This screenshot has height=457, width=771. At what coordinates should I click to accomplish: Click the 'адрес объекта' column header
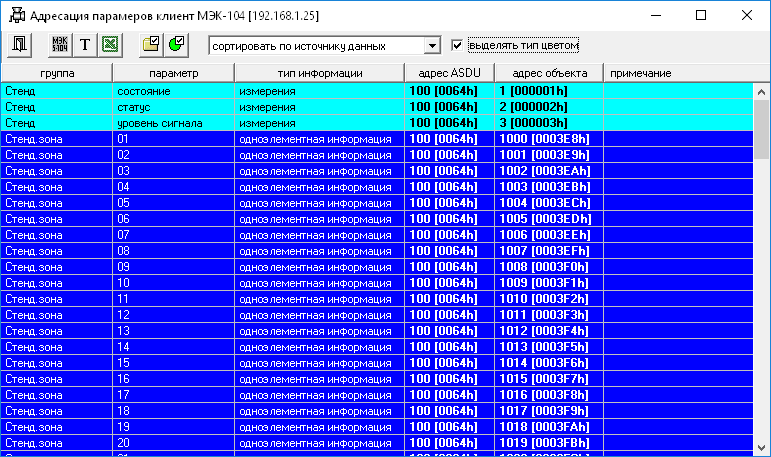click(548, 74)
